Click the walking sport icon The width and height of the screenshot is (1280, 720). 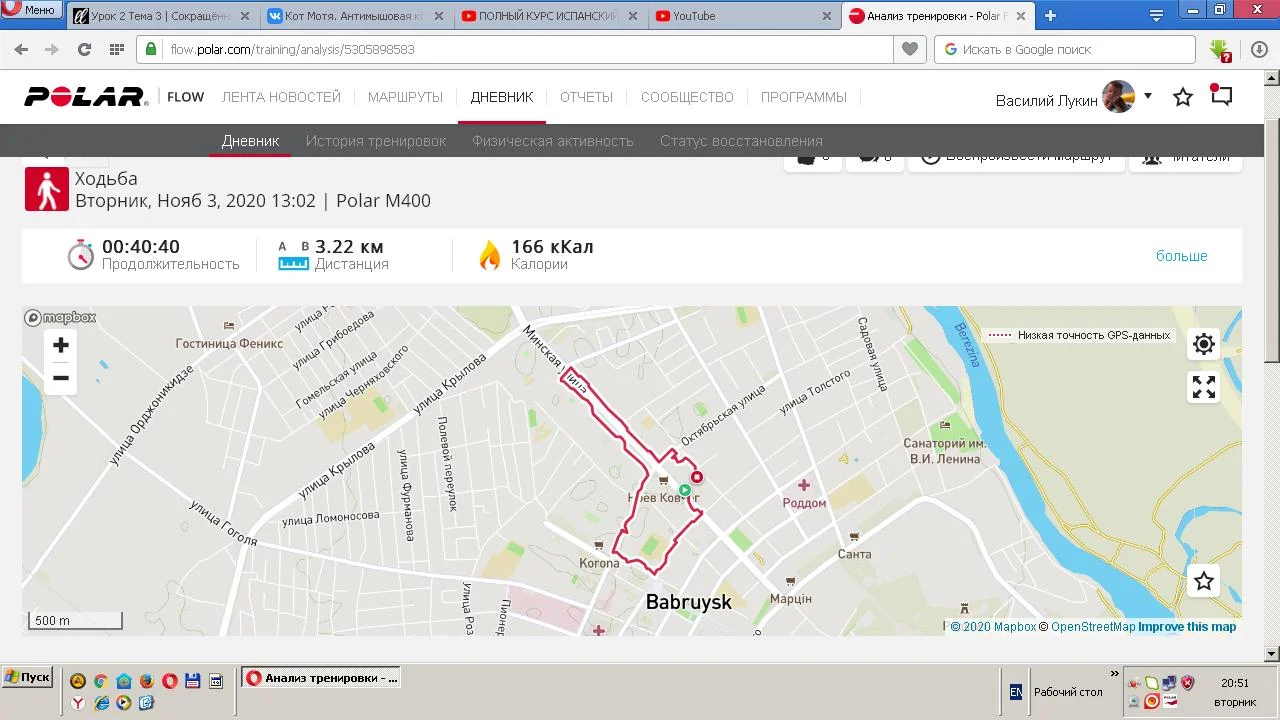point(47,189)
